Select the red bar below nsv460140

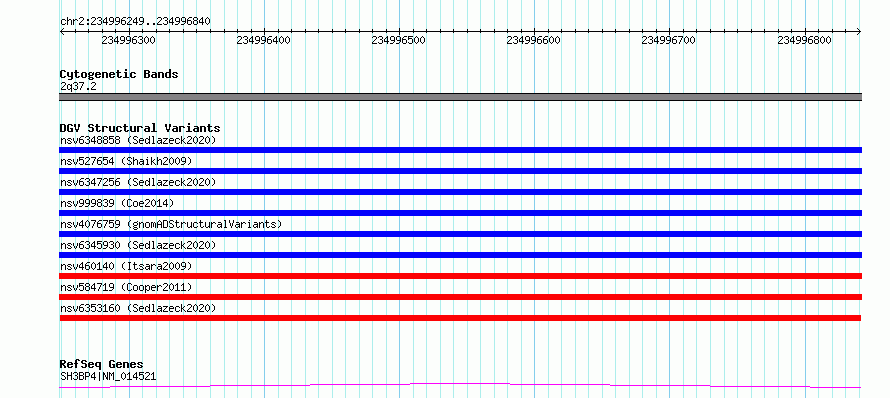tap(460, 276)
